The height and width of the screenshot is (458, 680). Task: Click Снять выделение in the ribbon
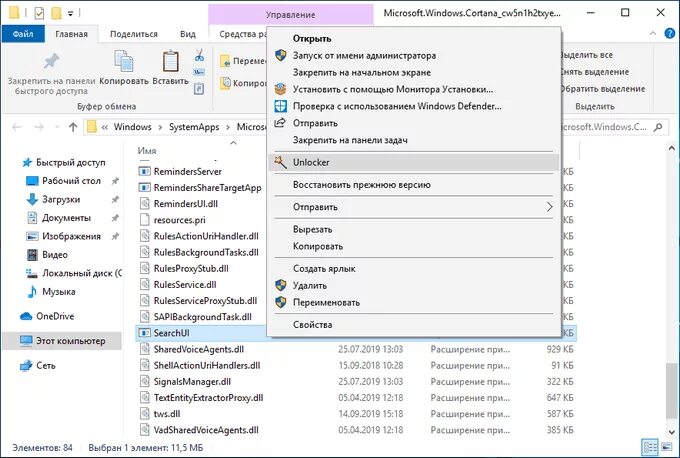594,72
